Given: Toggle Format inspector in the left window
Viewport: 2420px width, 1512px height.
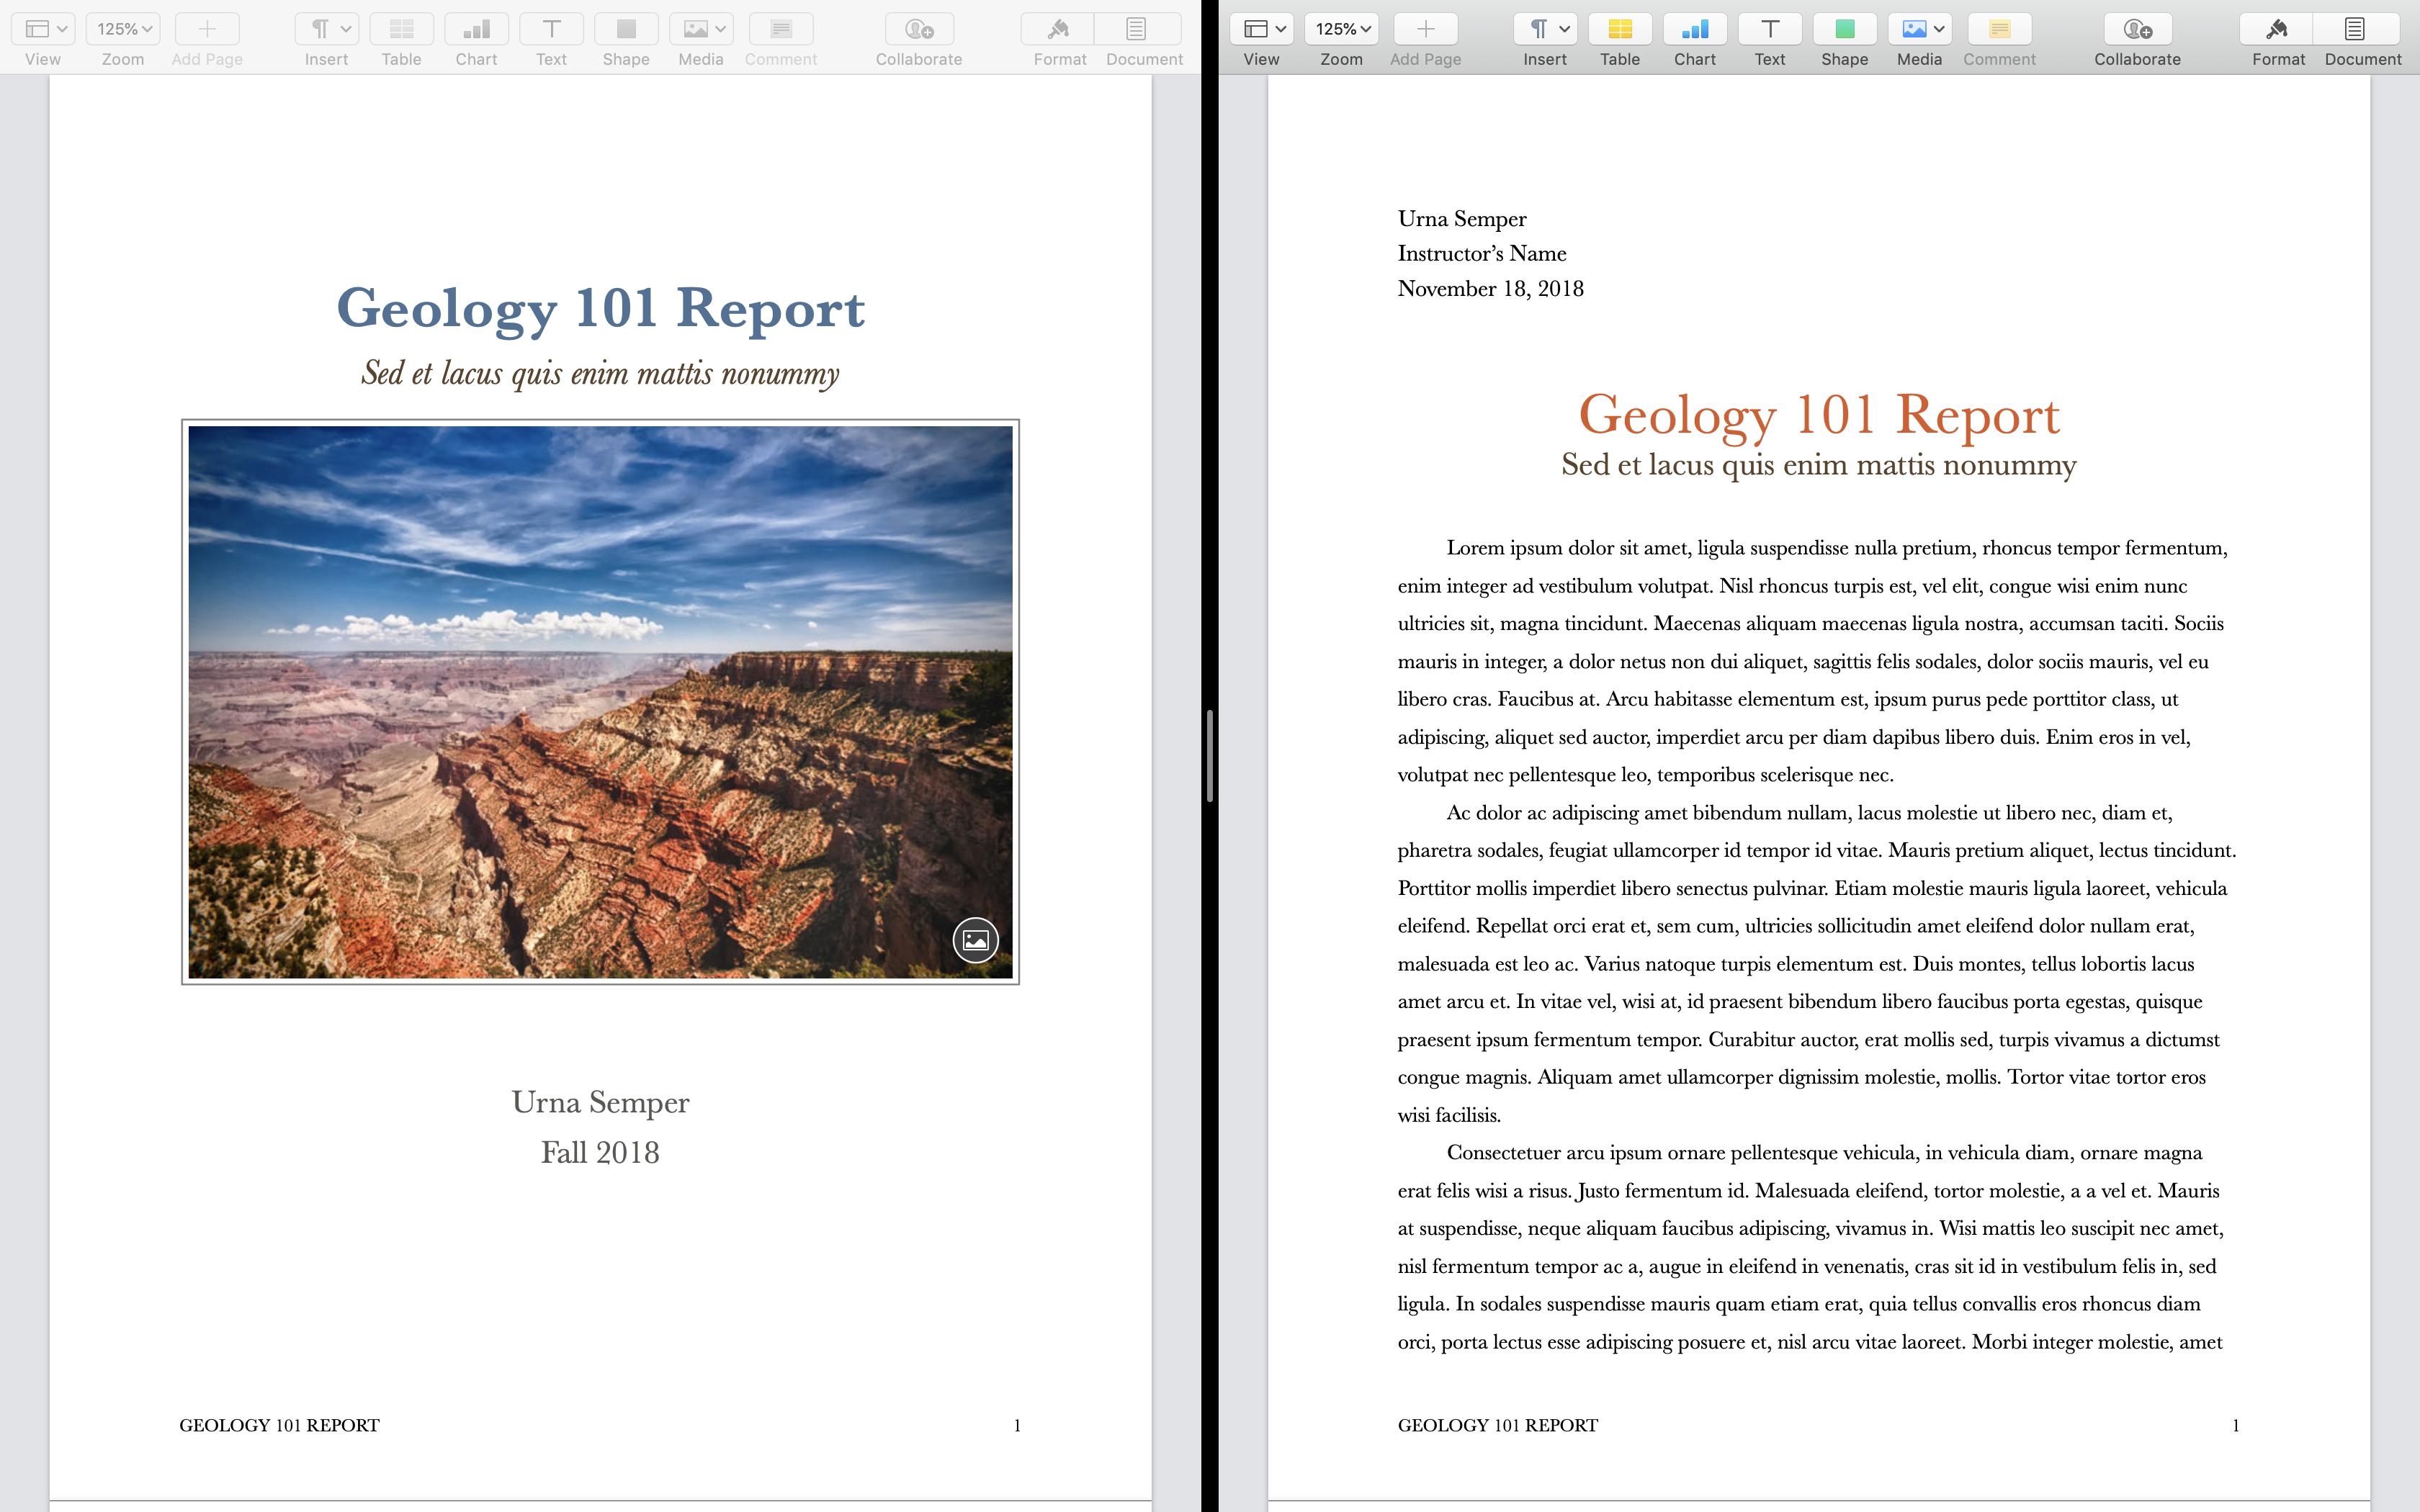Looking at the screenshot, I should 1058,30.
